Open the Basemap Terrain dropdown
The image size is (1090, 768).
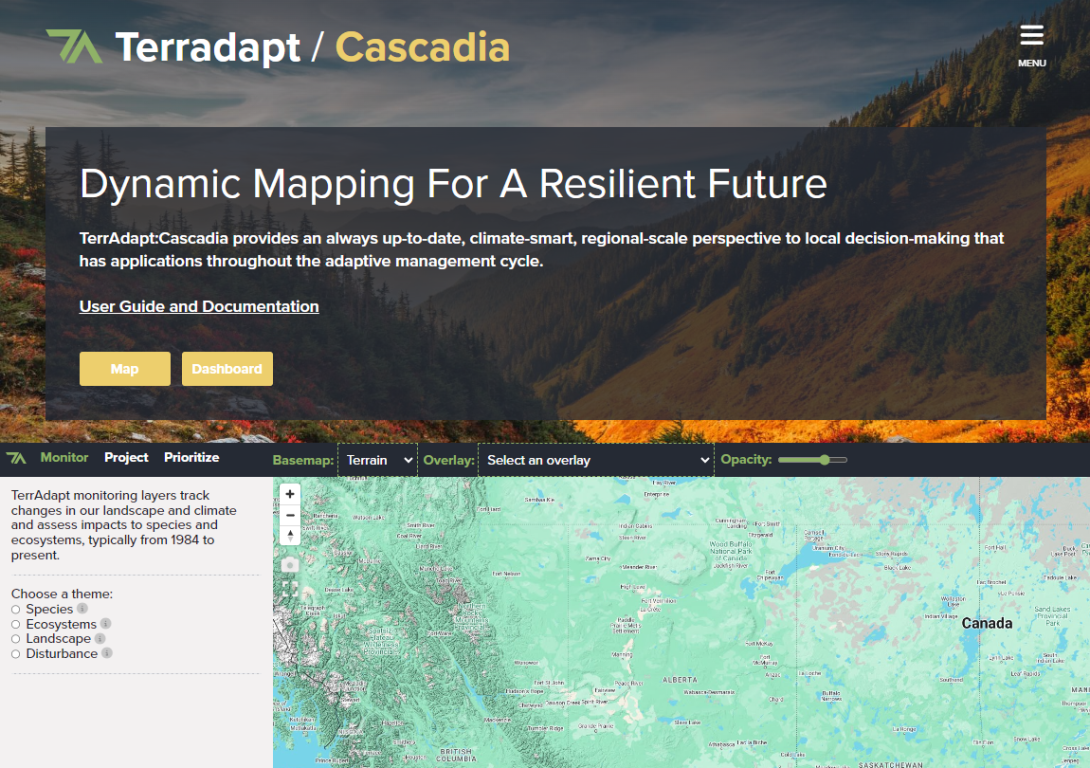click(377, 460)
